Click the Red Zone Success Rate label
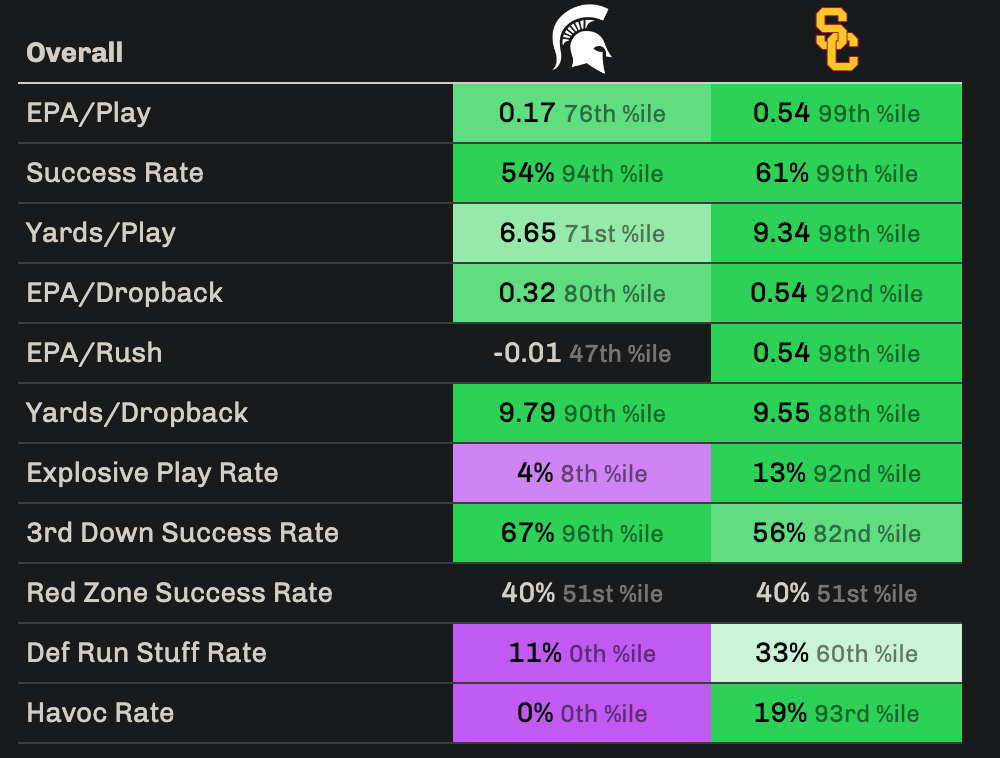The height and width of the screenshot is (758, 1000). tap(179, 593)
